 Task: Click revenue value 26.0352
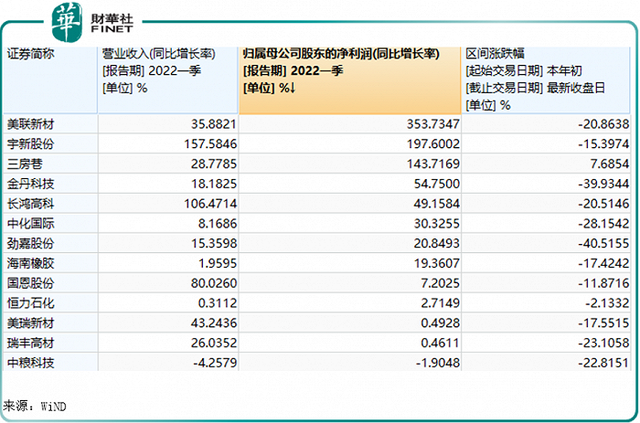click(214, 343)
